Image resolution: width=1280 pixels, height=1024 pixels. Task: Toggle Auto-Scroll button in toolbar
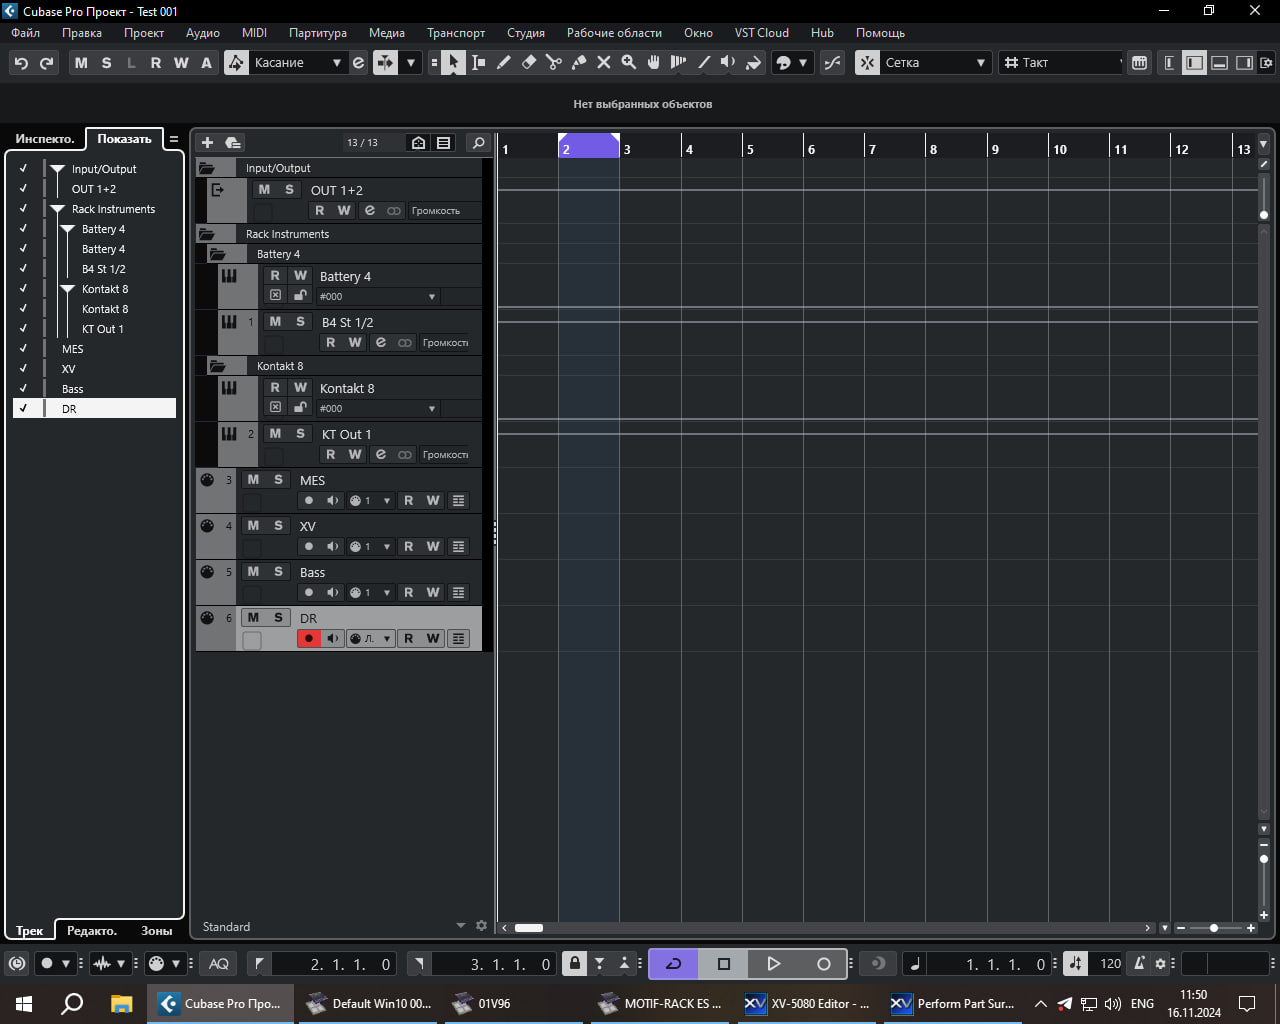385,63
